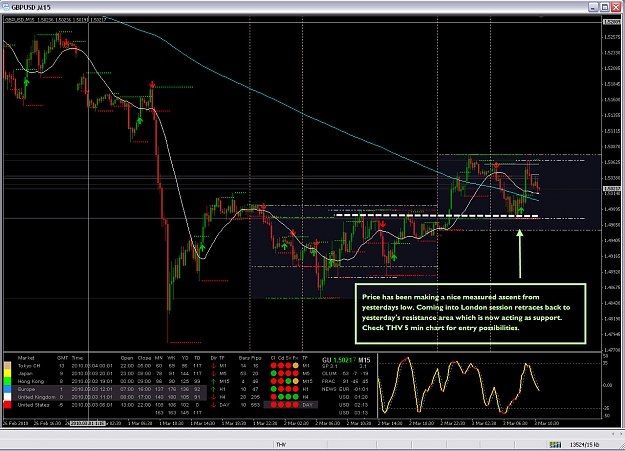Screen dimensions: 625x451
Task: Minimize the GBPUSD chart window
Action: [x=594, y=7]
